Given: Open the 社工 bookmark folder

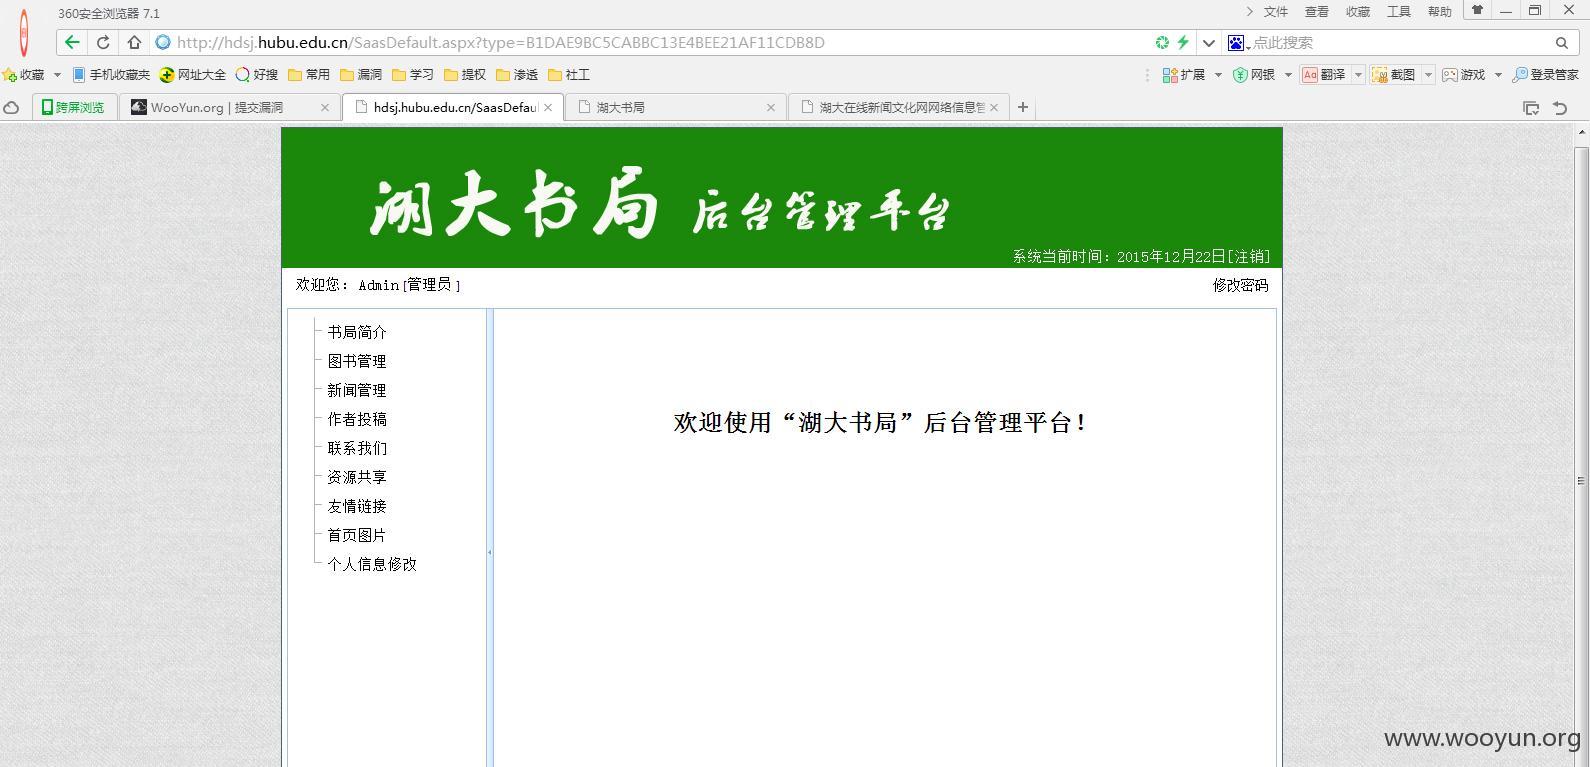Looking at the screenshot, I should [569, 75].
